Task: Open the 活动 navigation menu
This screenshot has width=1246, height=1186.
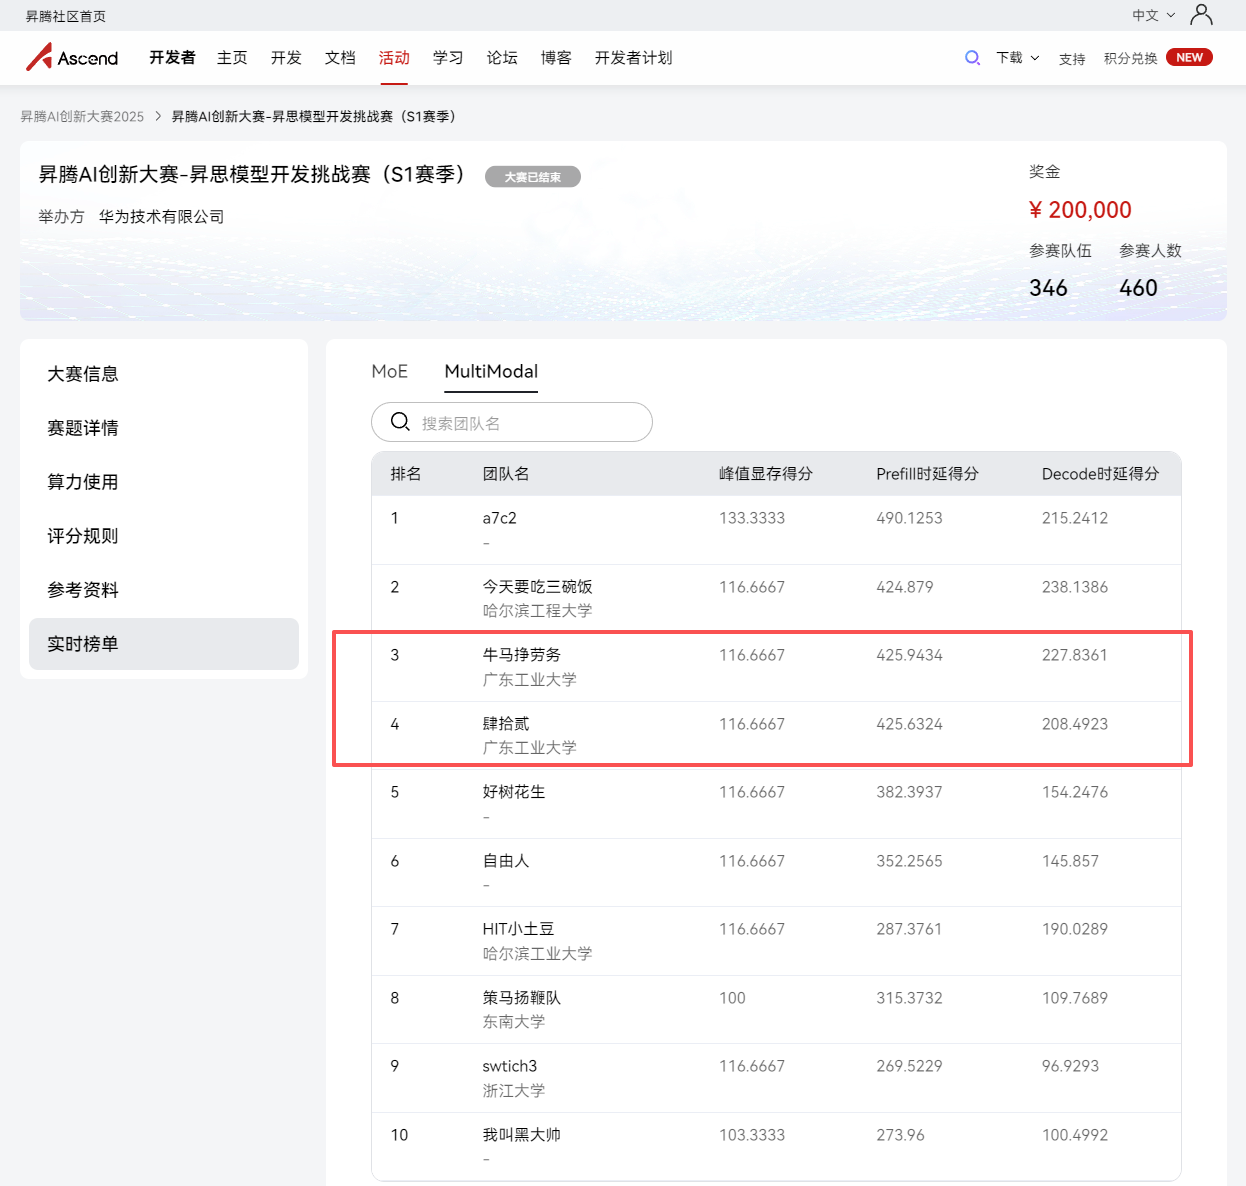Action: (x=394, y=58)
